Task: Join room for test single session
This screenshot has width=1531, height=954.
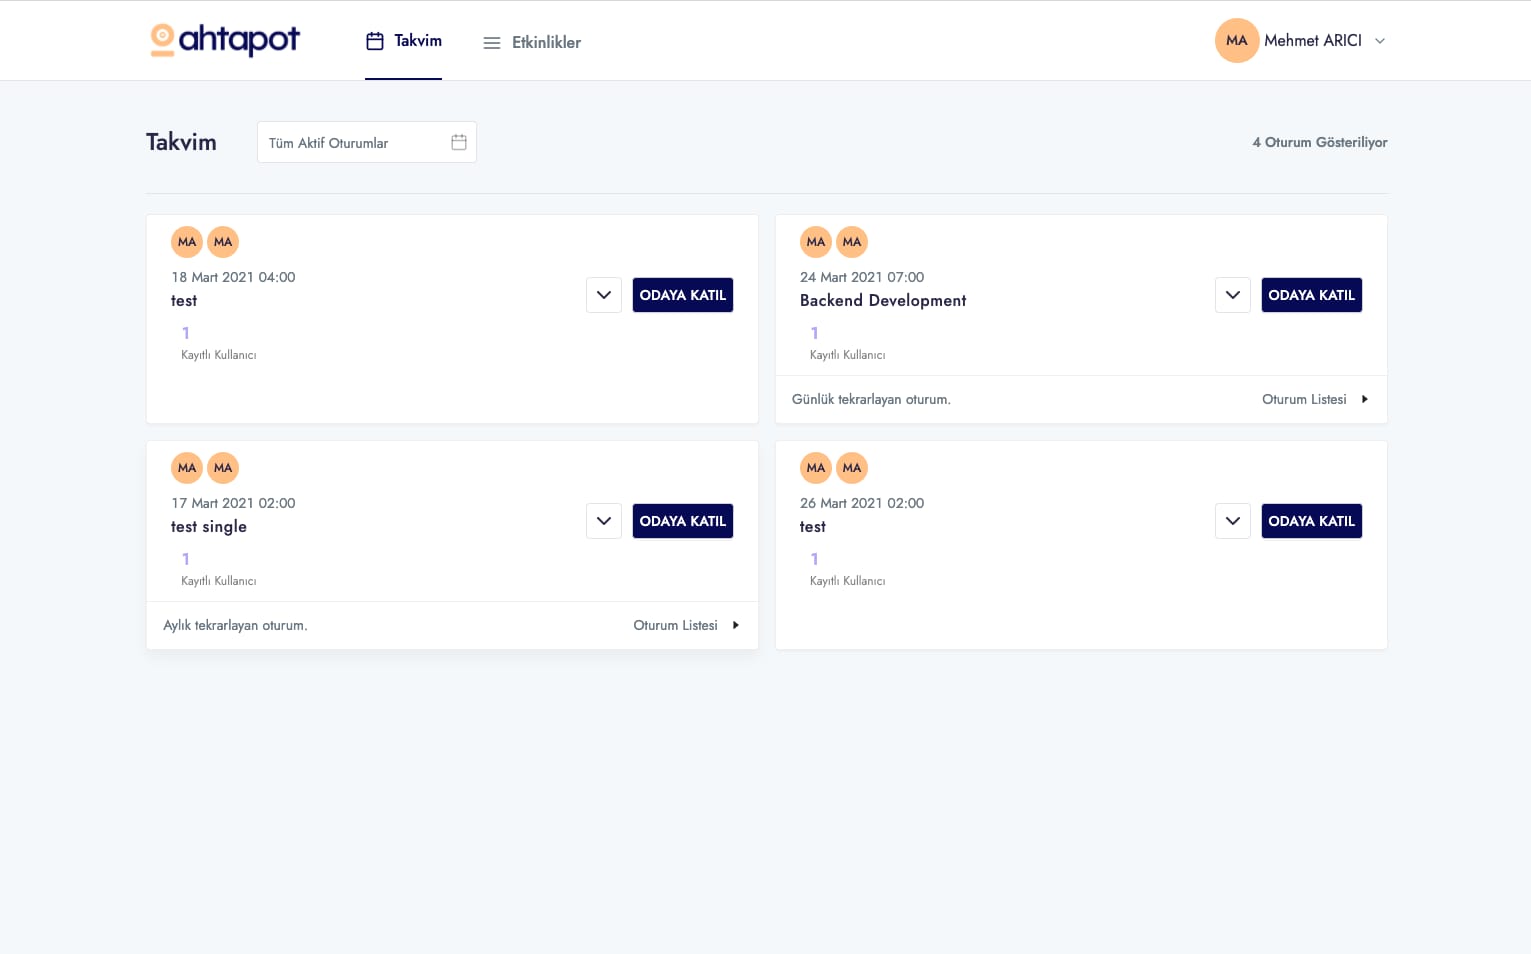Action: [x=683, y=521]
